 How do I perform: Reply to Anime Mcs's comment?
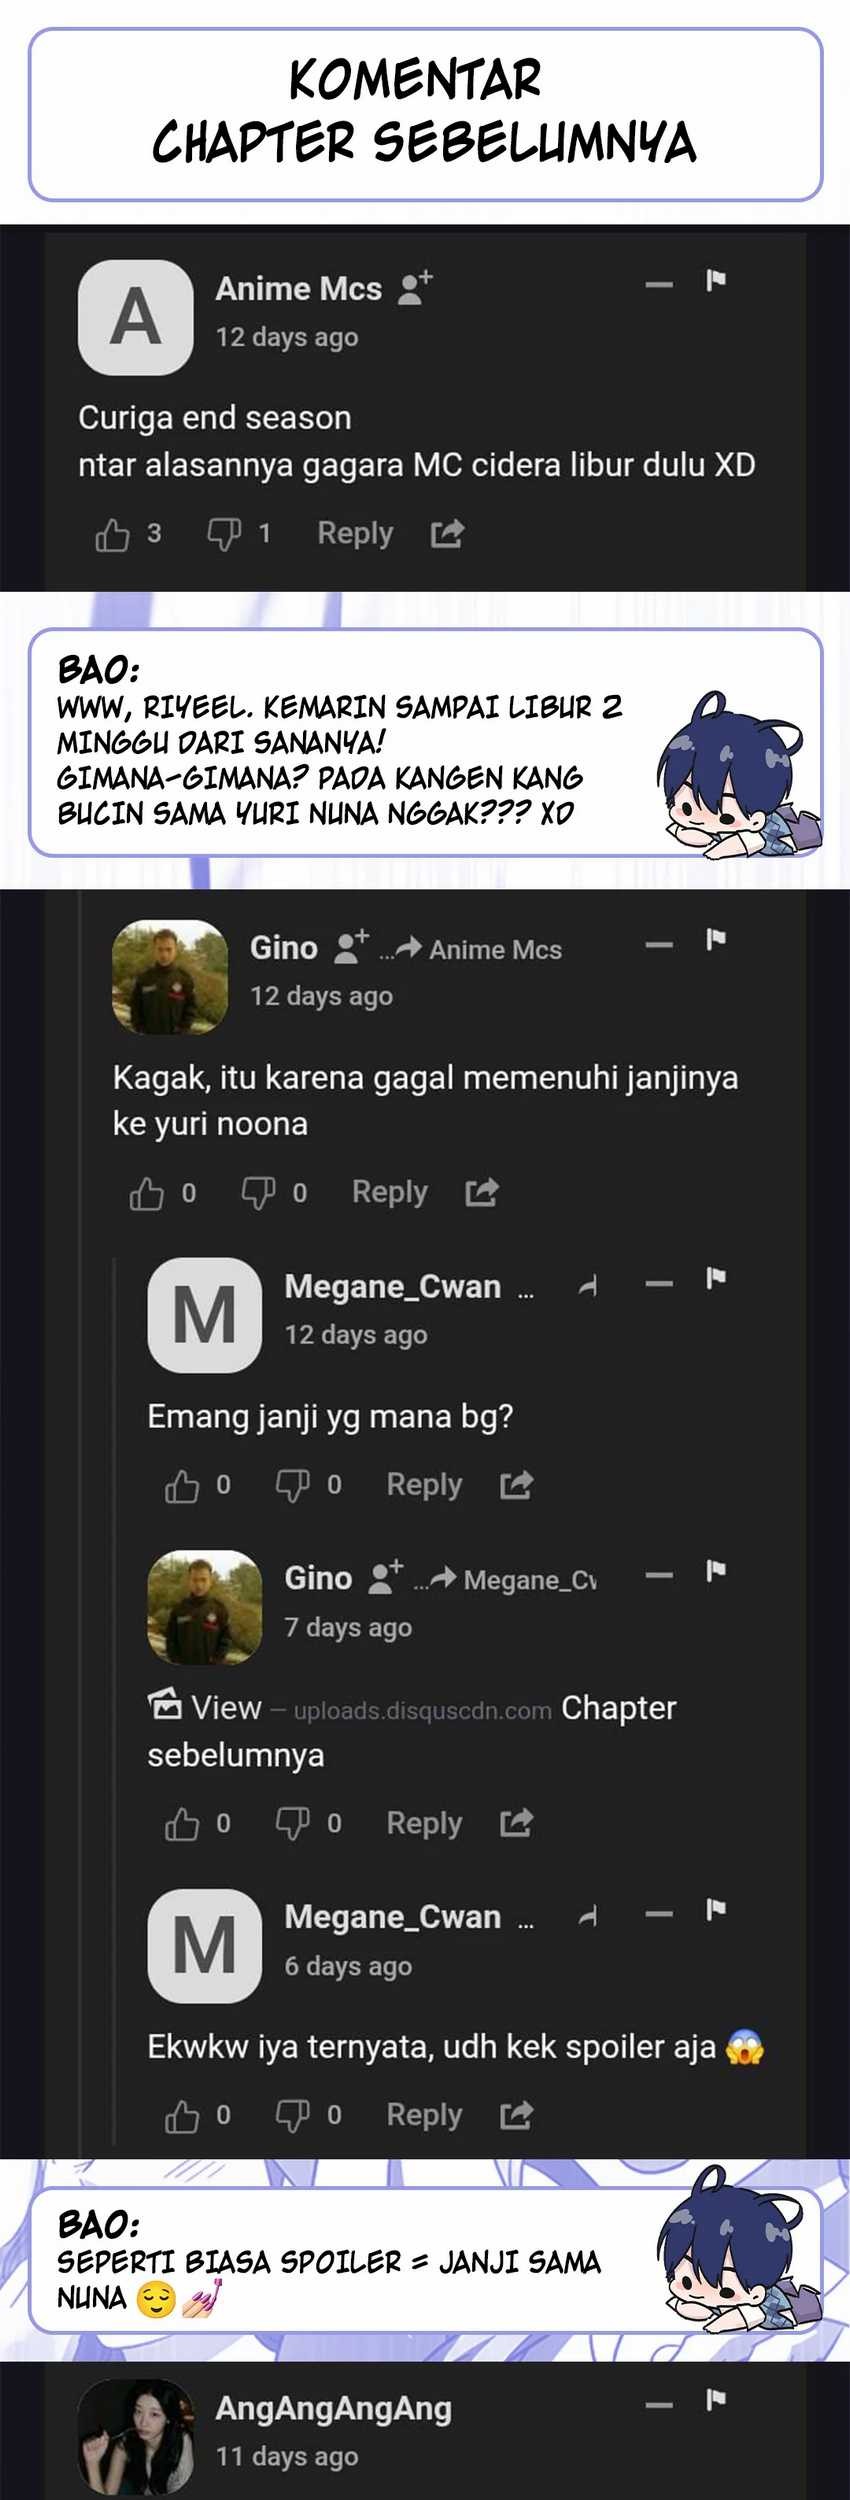point(355,534)
